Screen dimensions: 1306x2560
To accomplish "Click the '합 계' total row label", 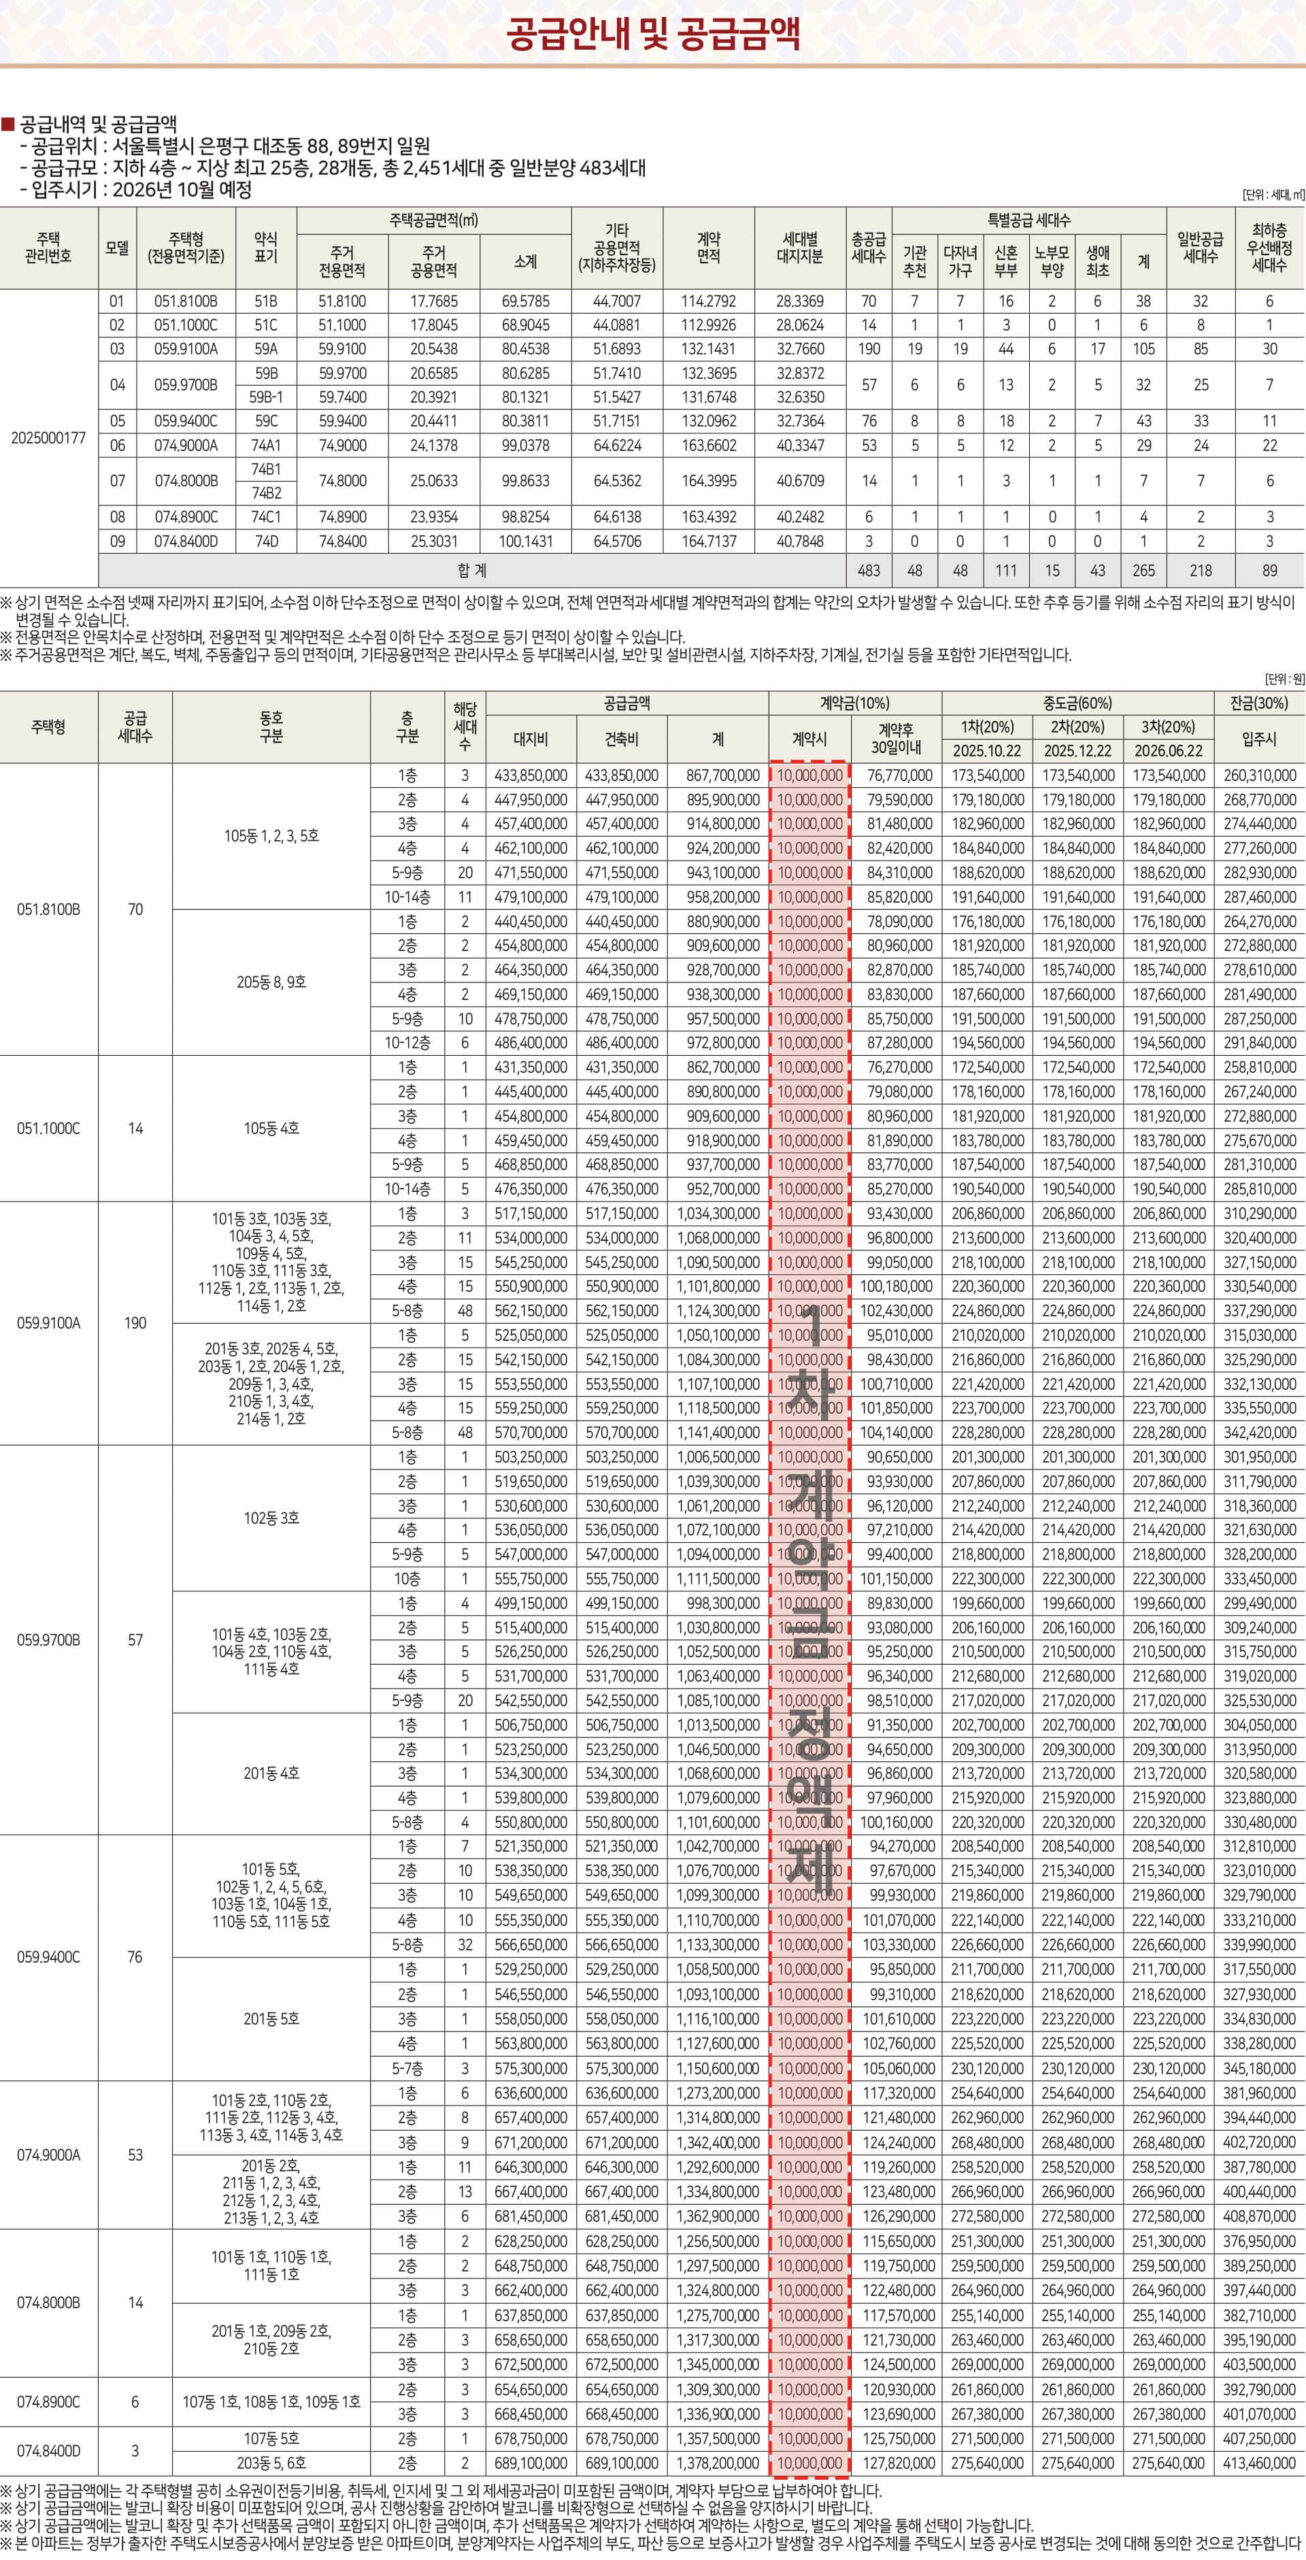I will [471, 570].
